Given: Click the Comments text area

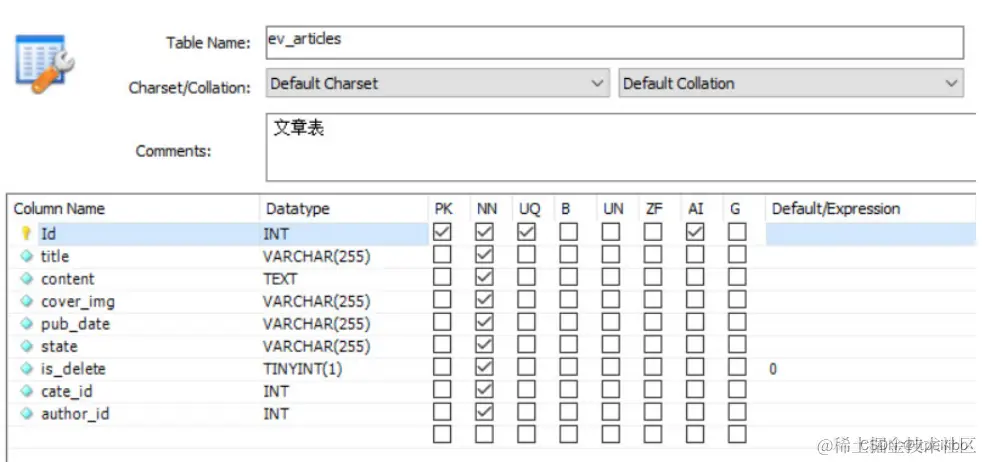Looking at the screenshot, I should (x=621, y=147).
